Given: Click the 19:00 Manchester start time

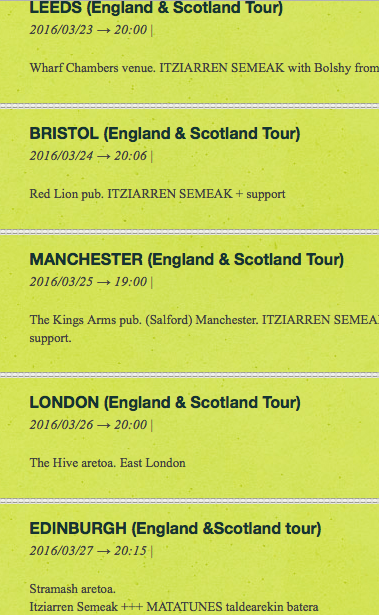Looking at the screenshot, I should 130,282.
